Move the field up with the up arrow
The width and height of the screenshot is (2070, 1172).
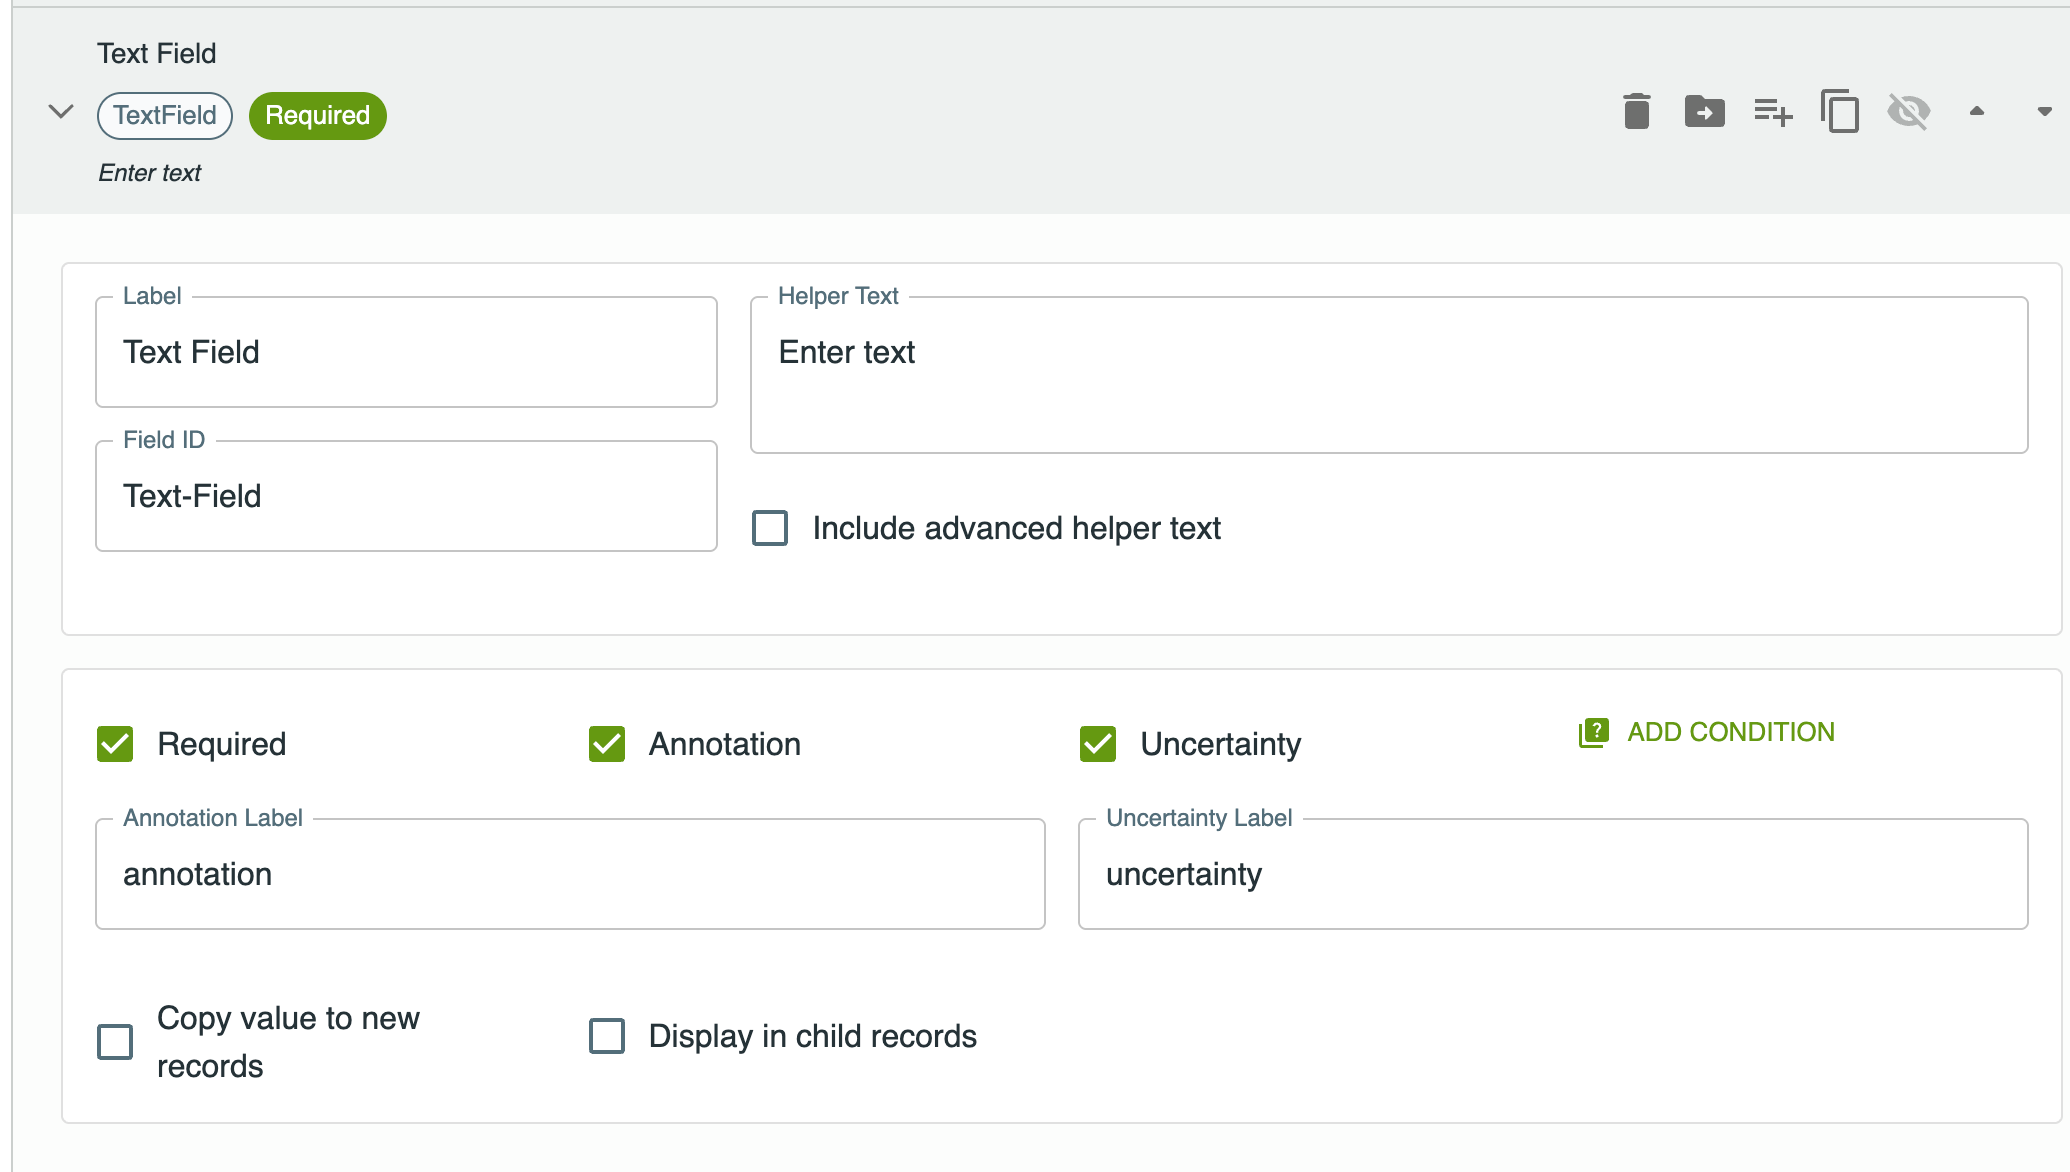tap(1977, 112)
